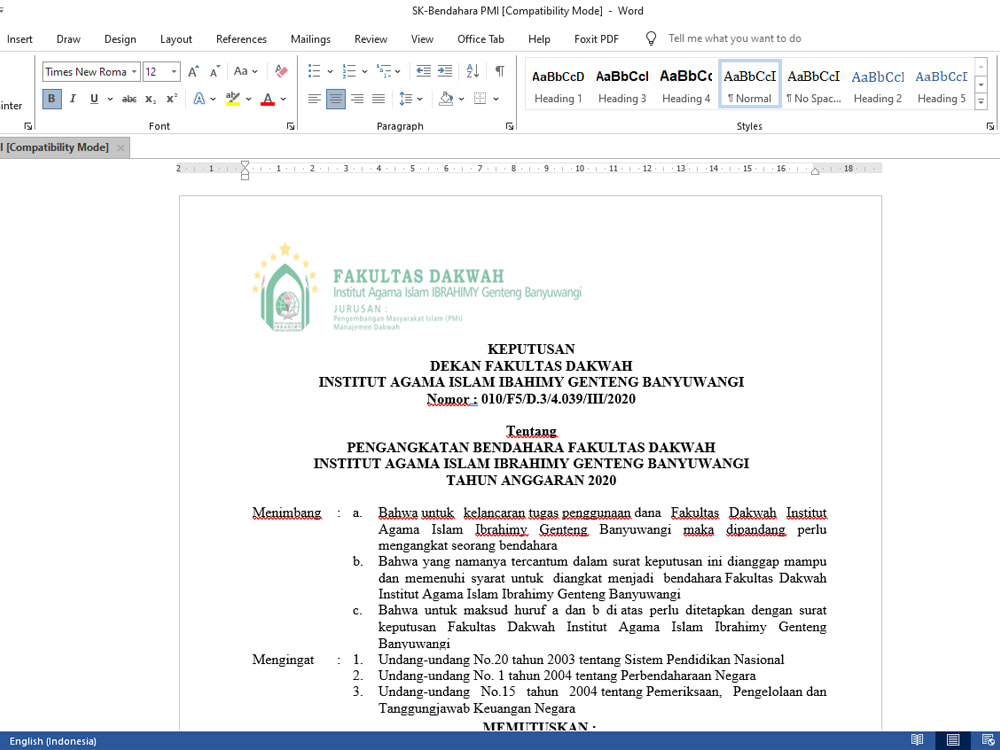
Task: Click the Increase Font Size icon
Action: [194, 71]
